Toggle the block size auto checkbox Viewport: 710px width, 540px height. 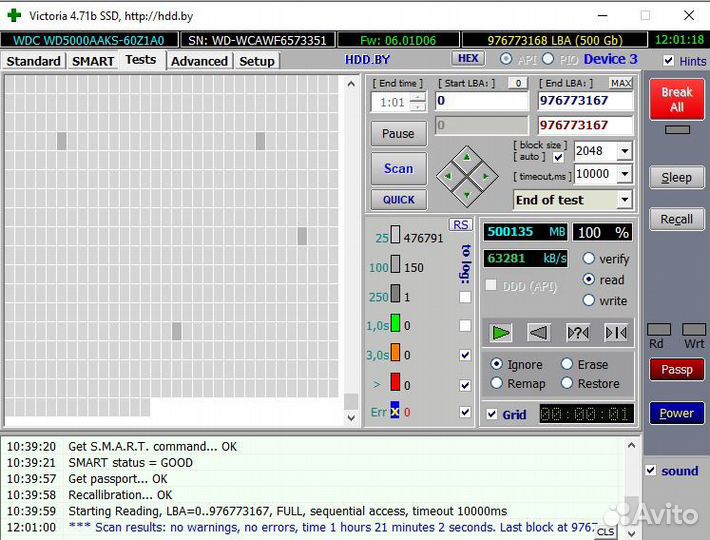click(558, 157)
